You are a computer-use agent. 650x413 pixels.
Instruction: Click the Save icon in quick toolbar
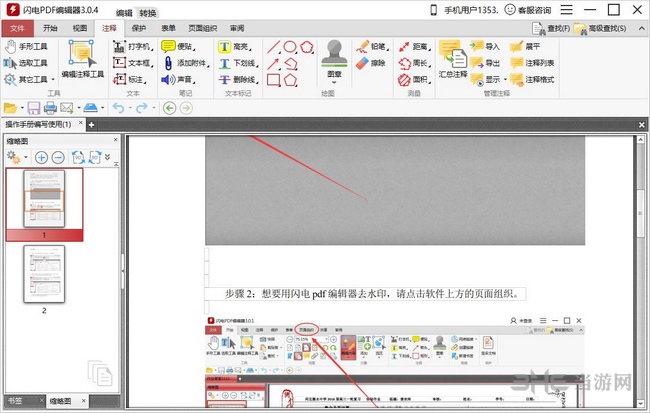(x=34, y=108)
